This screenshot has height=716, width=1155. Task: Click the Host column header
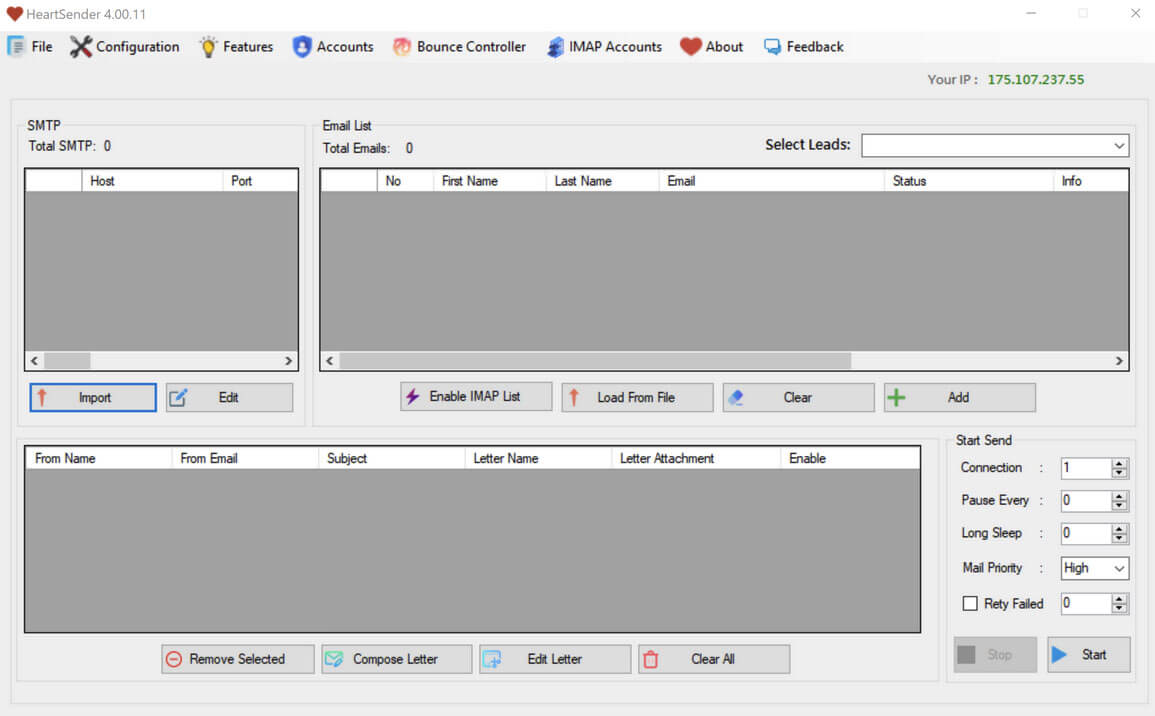point(152,180)
